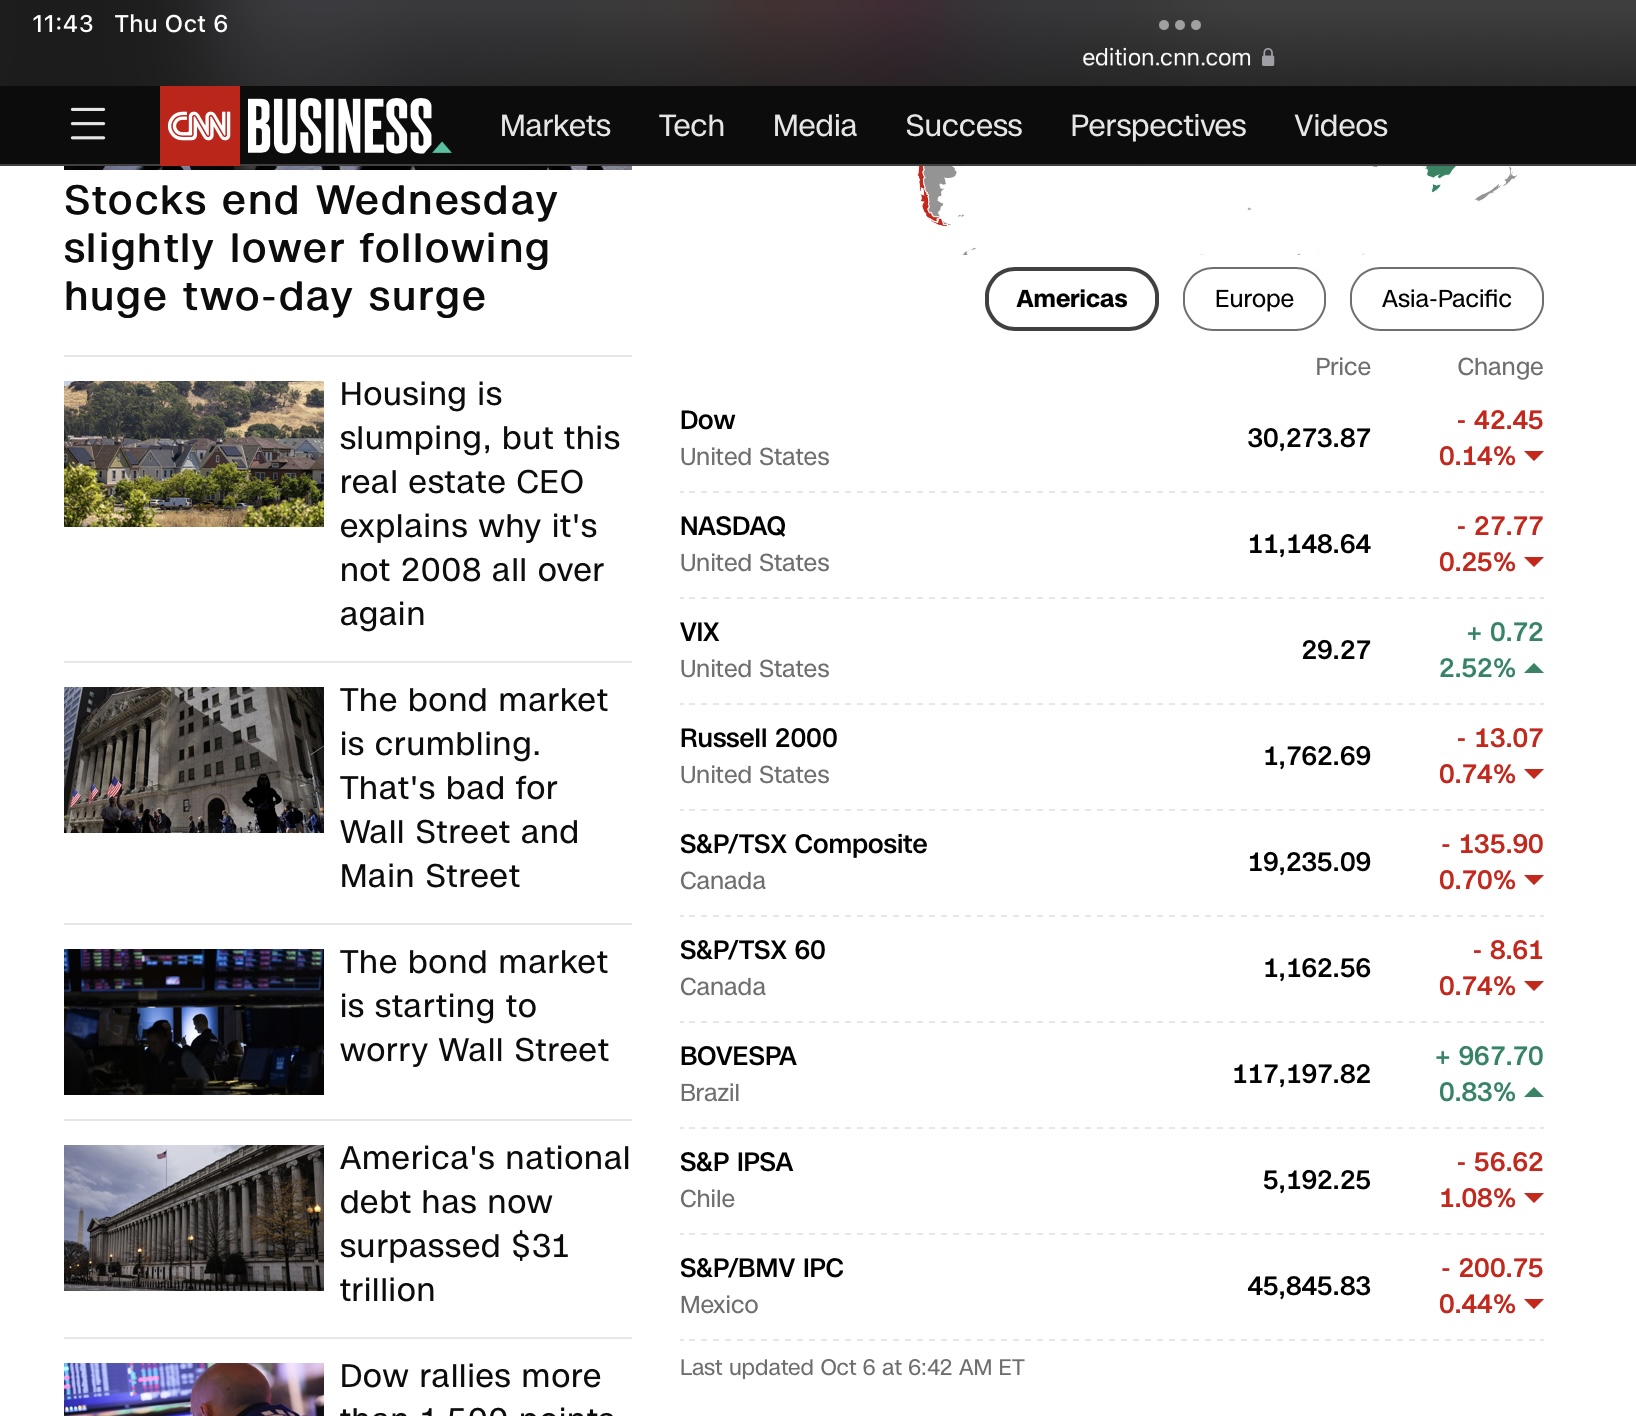Screen dimensions: 1636x1416
Task: Switch to the Europe region tab
Action: pos(1254,299)
